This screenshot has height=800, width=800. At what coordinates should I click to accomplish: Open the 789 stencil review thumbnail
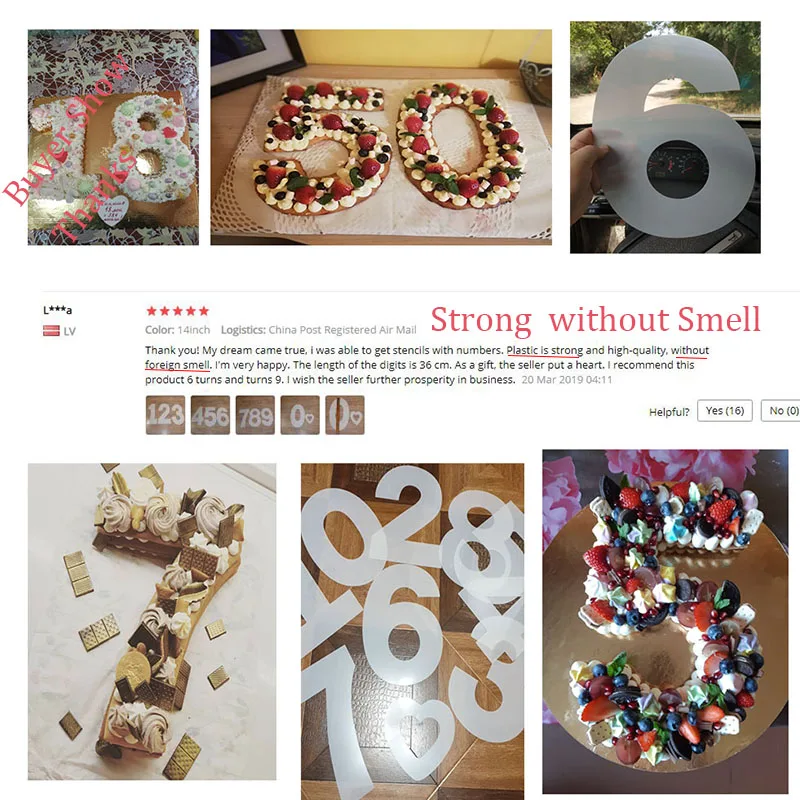click(255, 415)
